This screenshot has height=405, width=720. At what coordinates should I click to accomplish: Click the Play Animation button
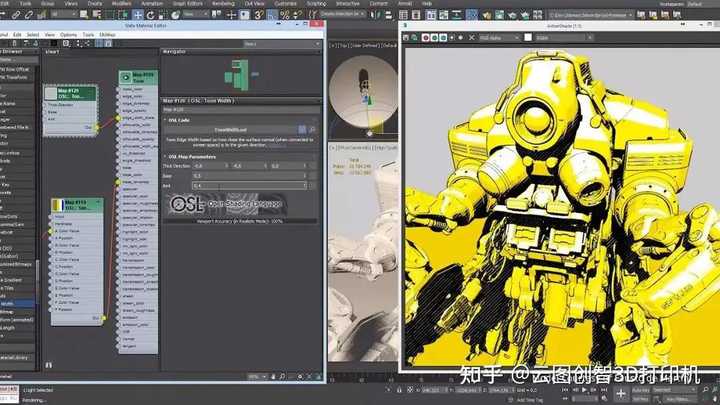click(x=585, y=390)
